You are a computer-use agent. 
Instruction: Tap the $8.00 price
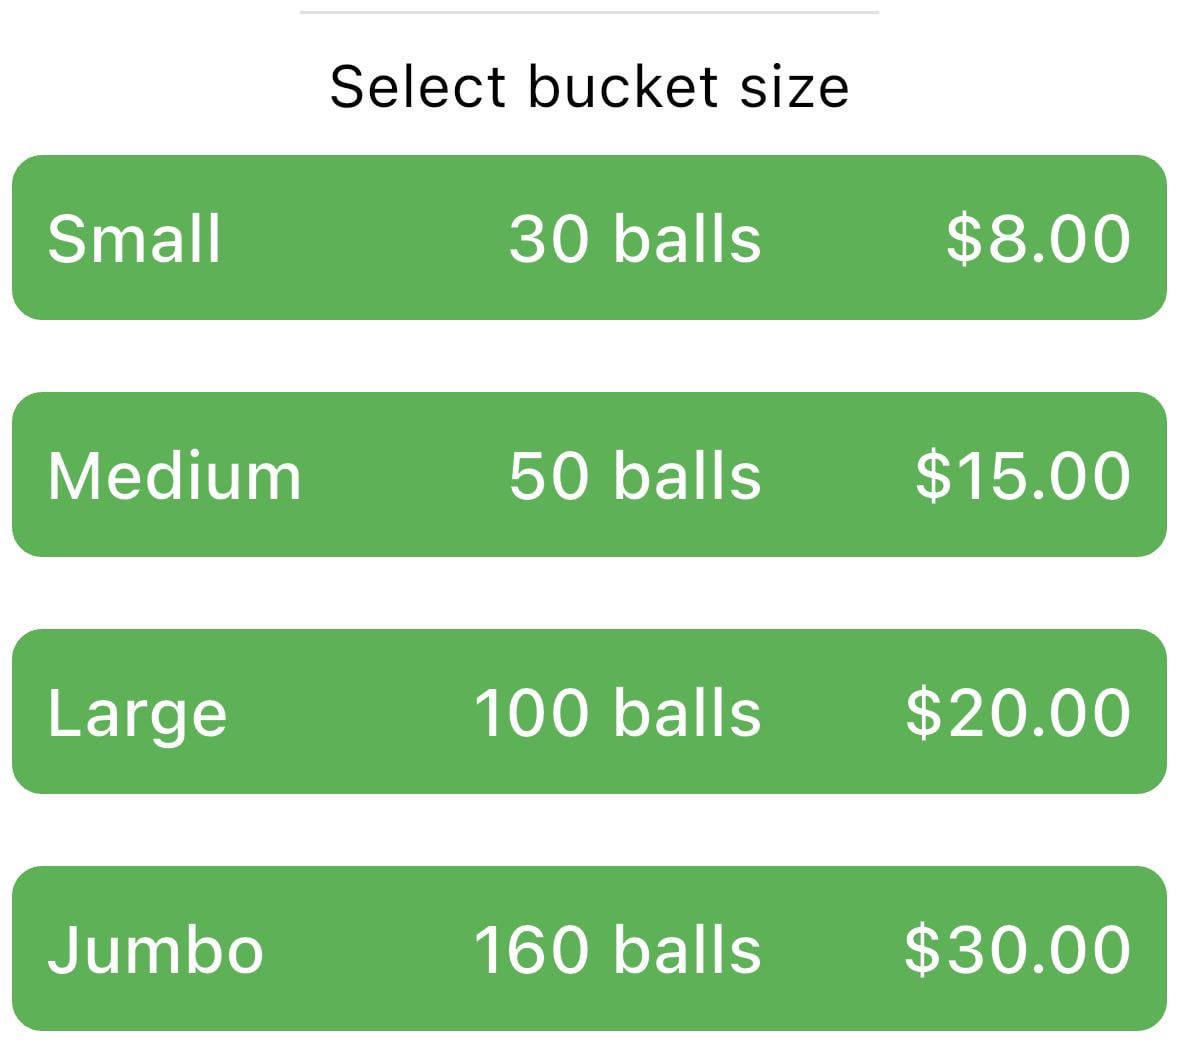click(1038, 240)
